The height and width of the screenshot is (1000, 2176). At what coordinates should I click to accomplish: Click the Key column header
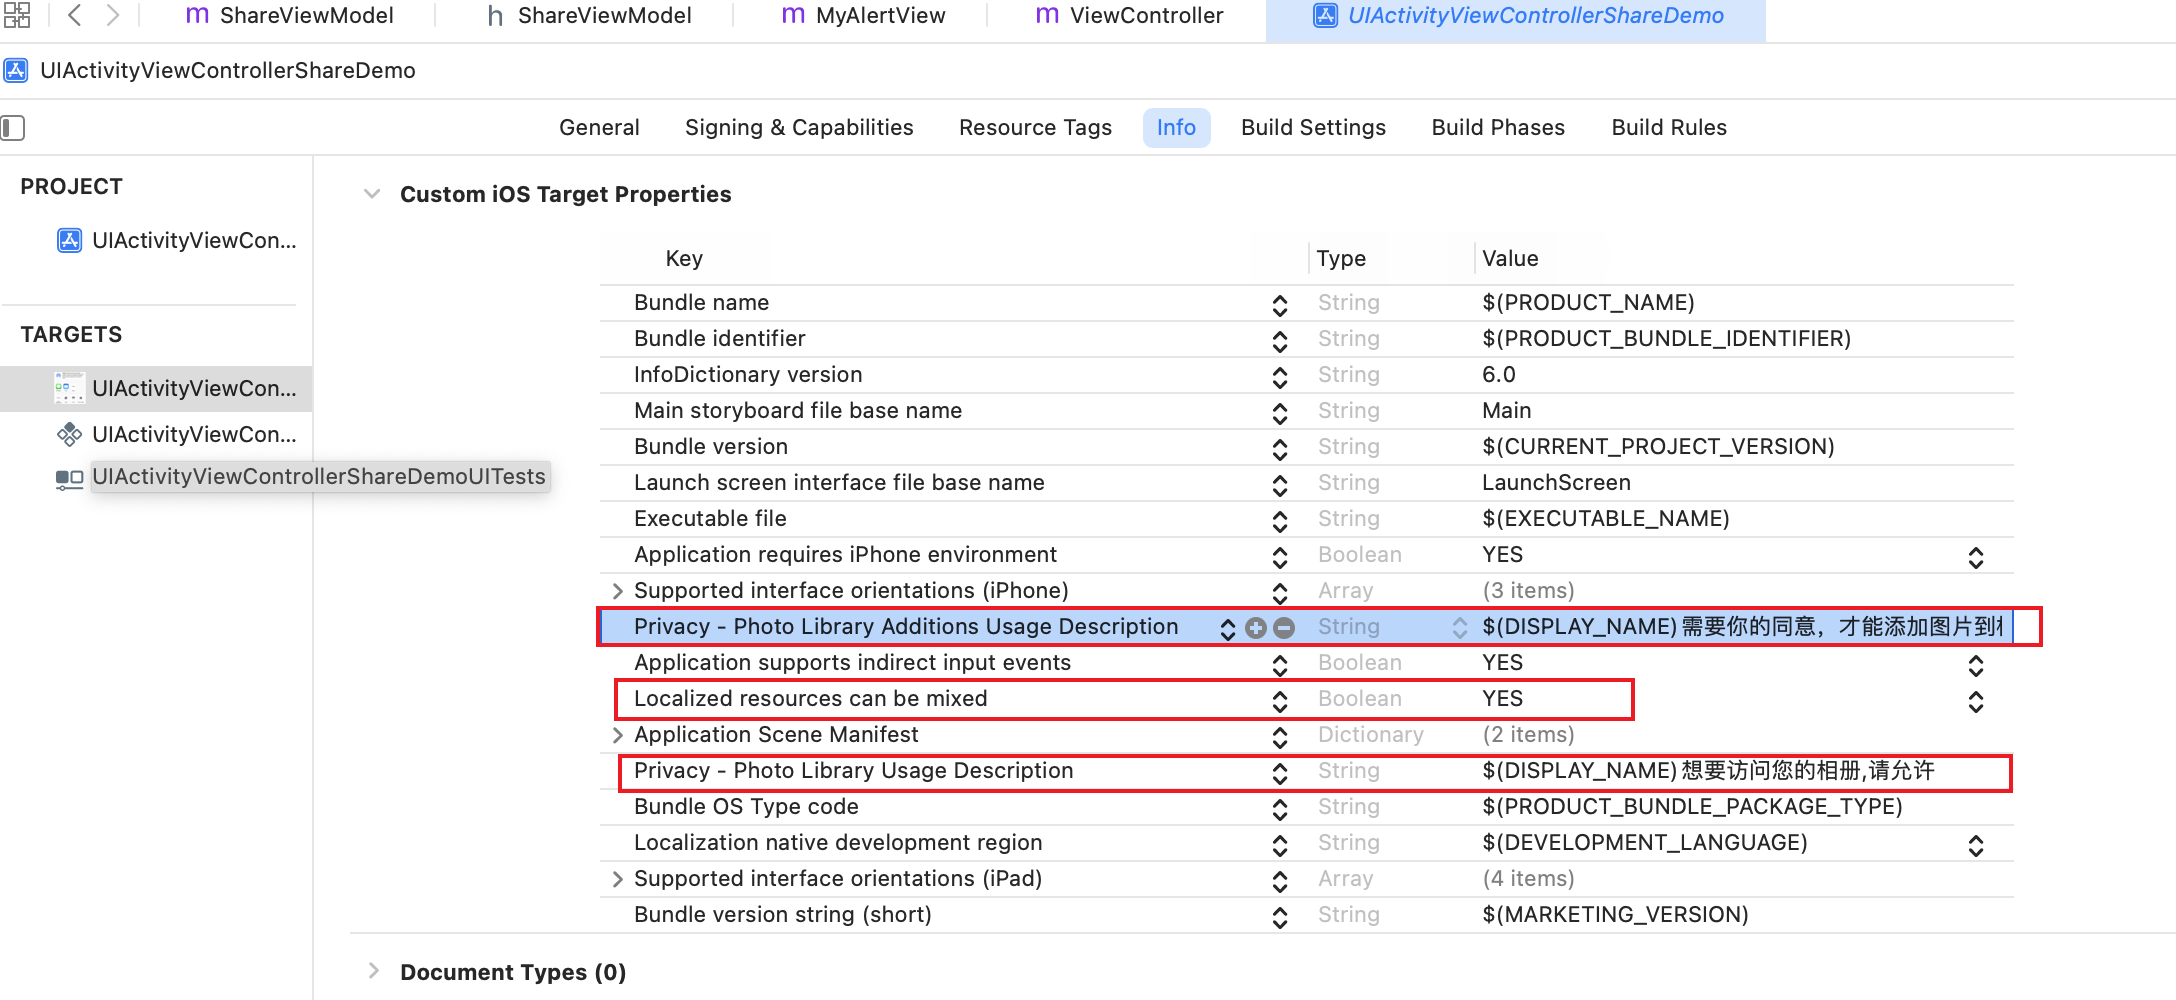[684, 259]
